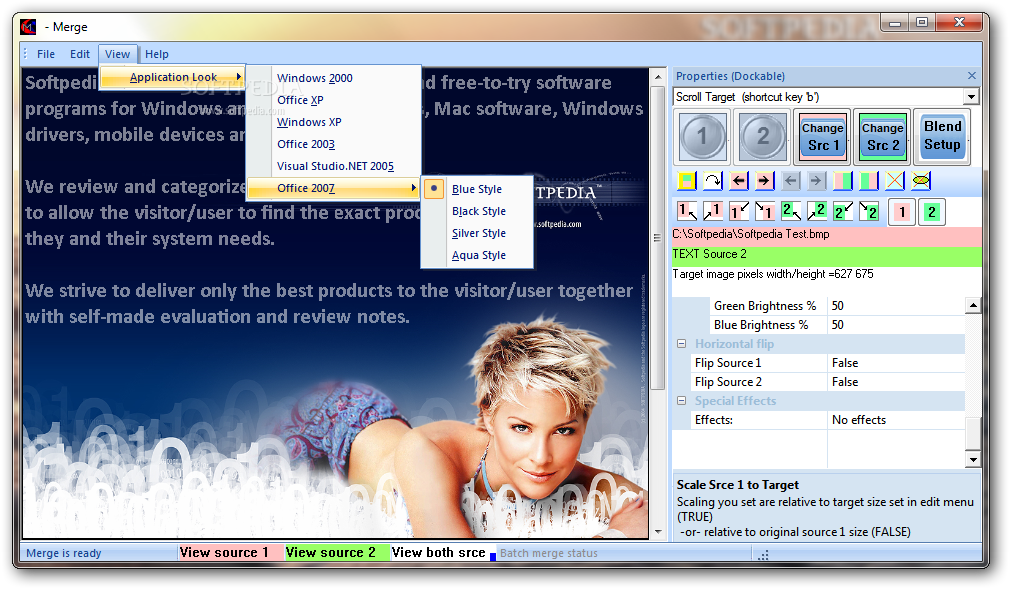Edit the Green Brightness % value 50

(x=895, y=306)
